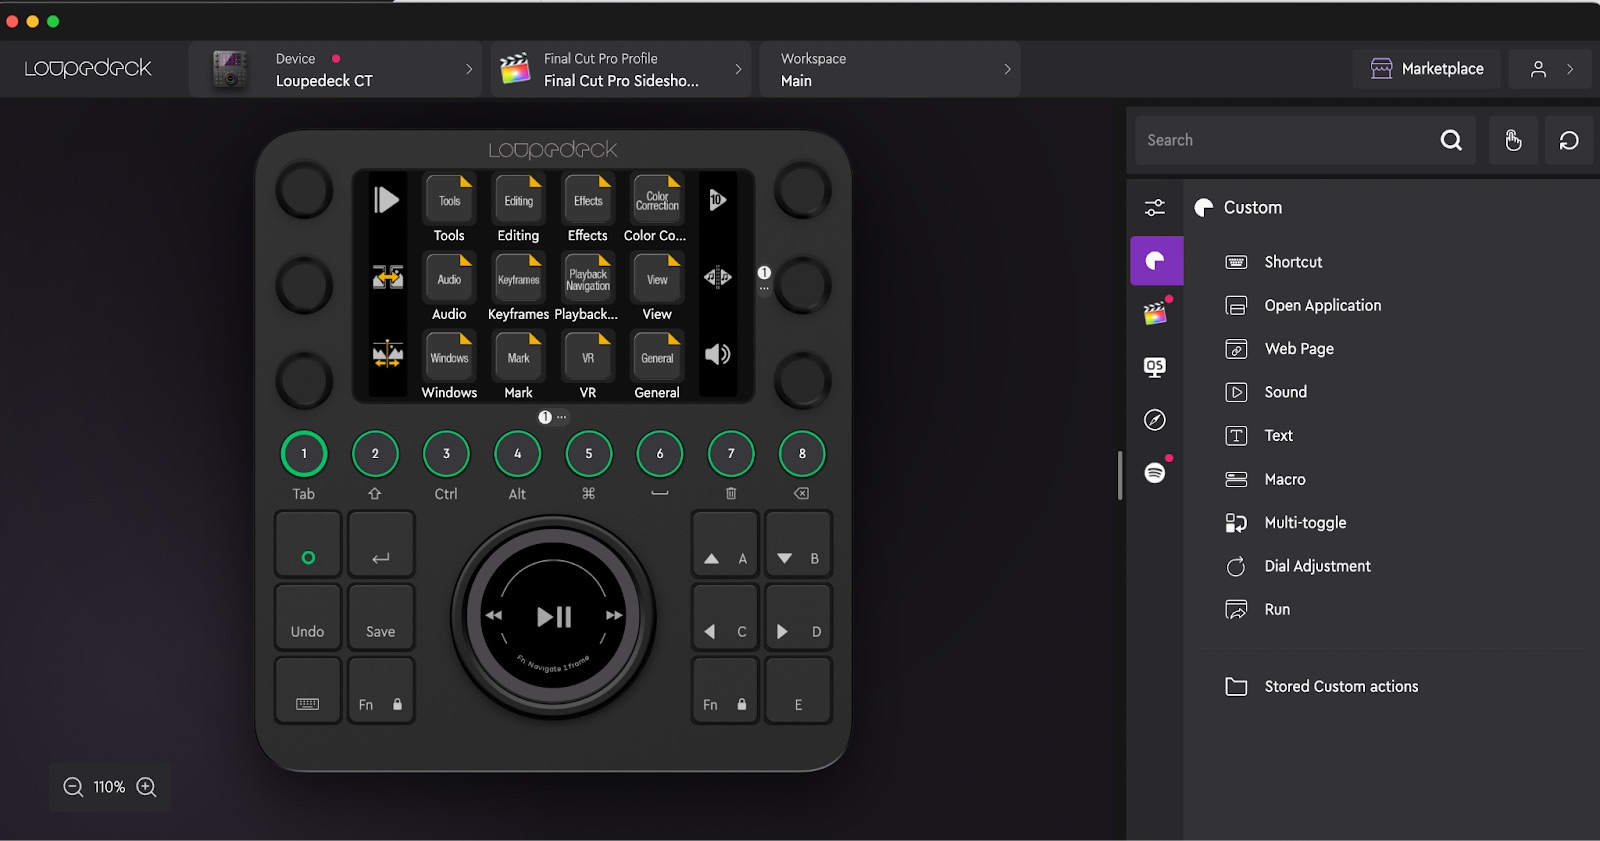Open the settings sliders sidebar icon
The width and height of the screenshot is (1600, 841).
[1155, 207]
